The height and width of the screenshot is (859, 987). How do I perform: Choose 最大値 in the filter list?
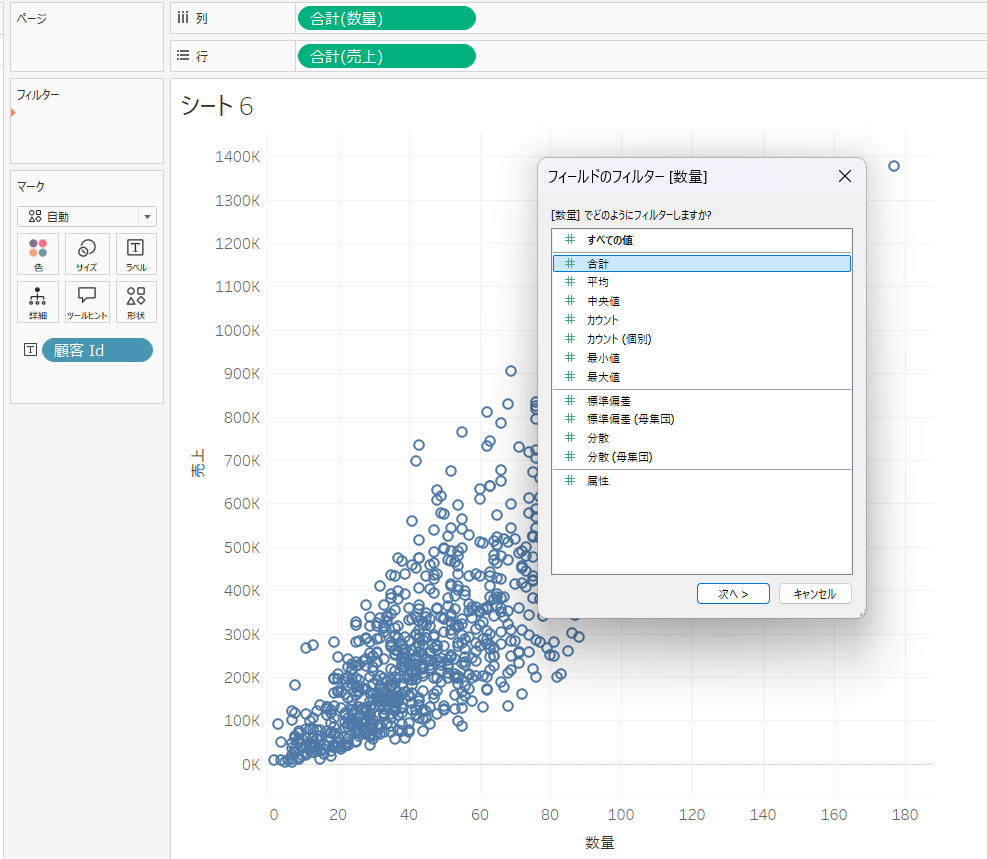coord(702,376)
